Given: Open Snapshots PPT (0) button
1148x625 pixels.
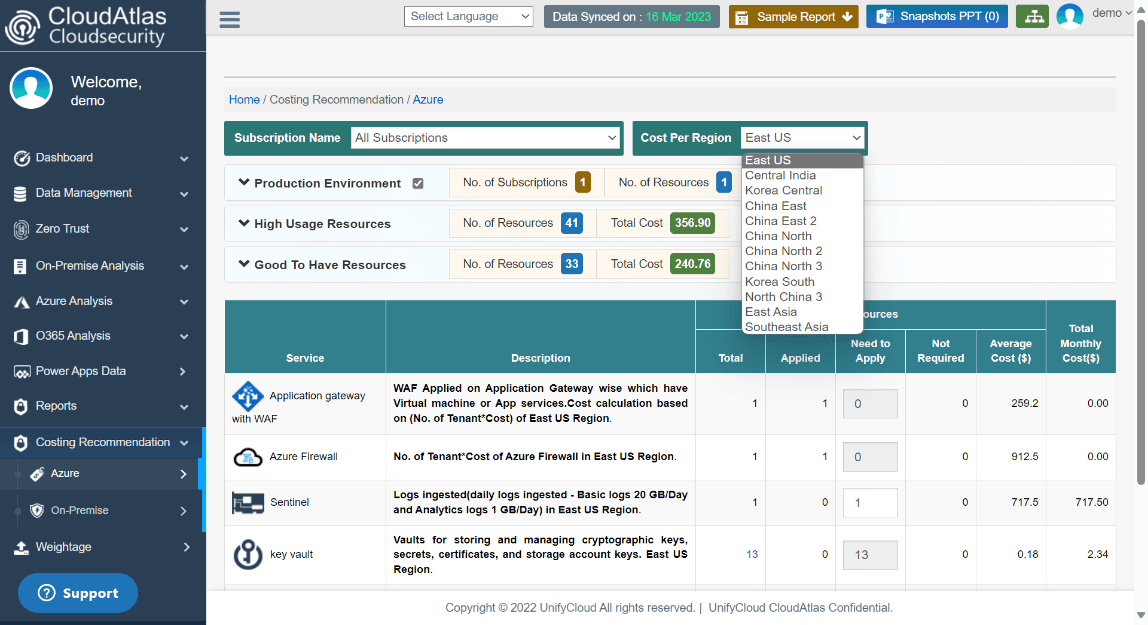Looking at the screenshot, I should 937,17.
